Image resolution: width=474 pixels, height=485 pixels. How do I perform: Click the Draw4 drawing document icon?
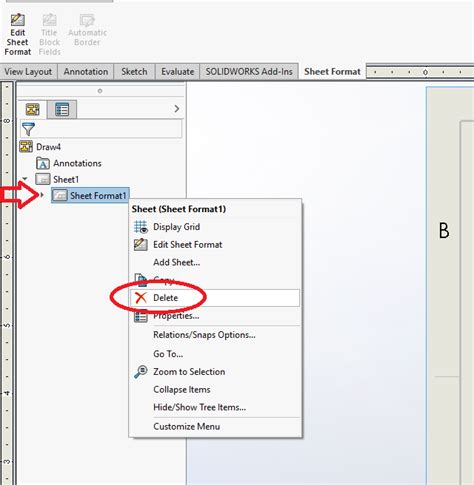click(26, 147)
